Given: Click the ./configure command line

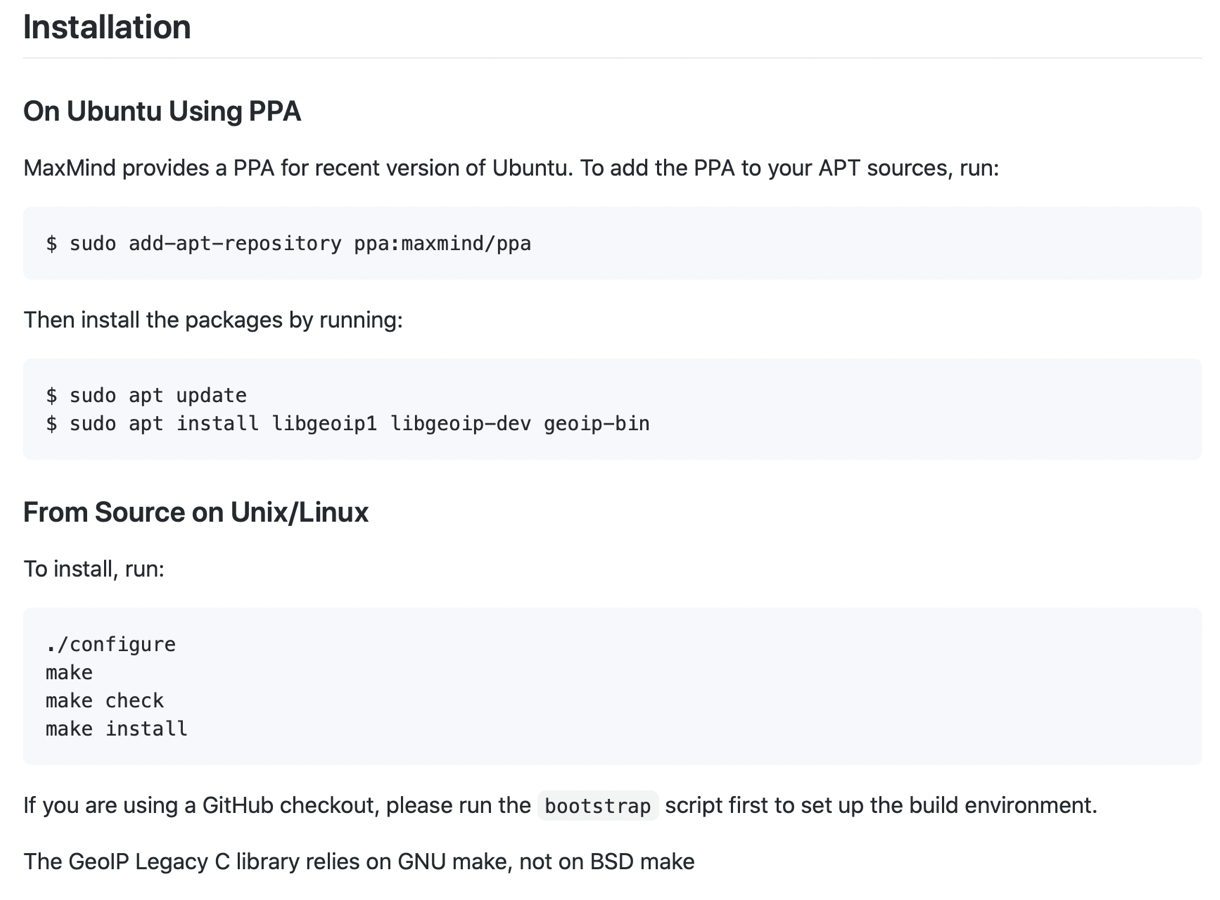Looking at the screenshot, I should coord(111,645).
